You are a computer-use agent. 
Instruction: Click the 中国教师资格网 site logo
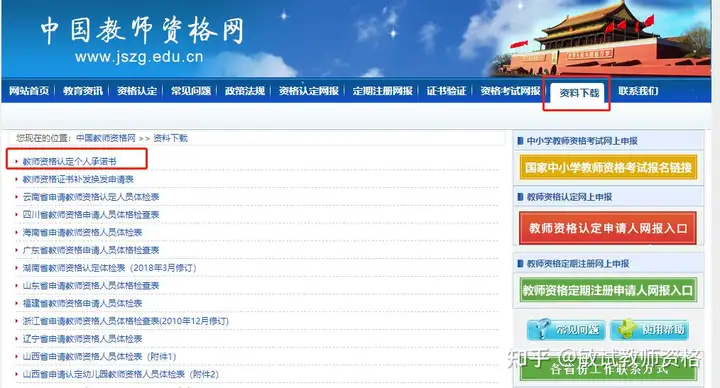[x=142, y=31]
